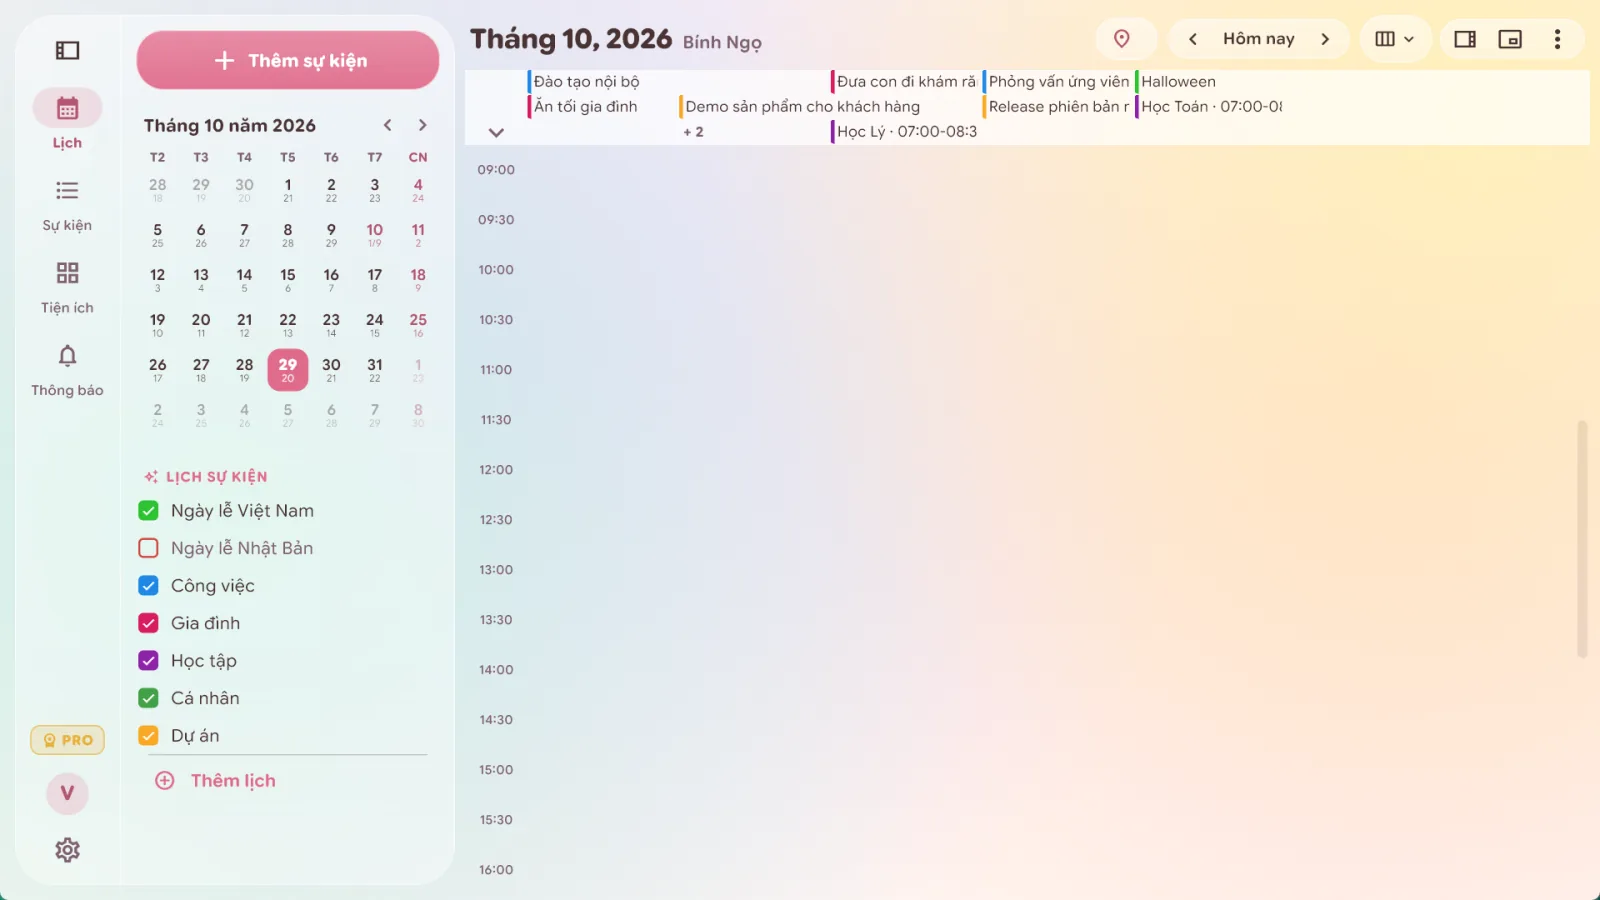
Task: Toggle Học tập calendar checkbox
Action: tap(148, 661)
